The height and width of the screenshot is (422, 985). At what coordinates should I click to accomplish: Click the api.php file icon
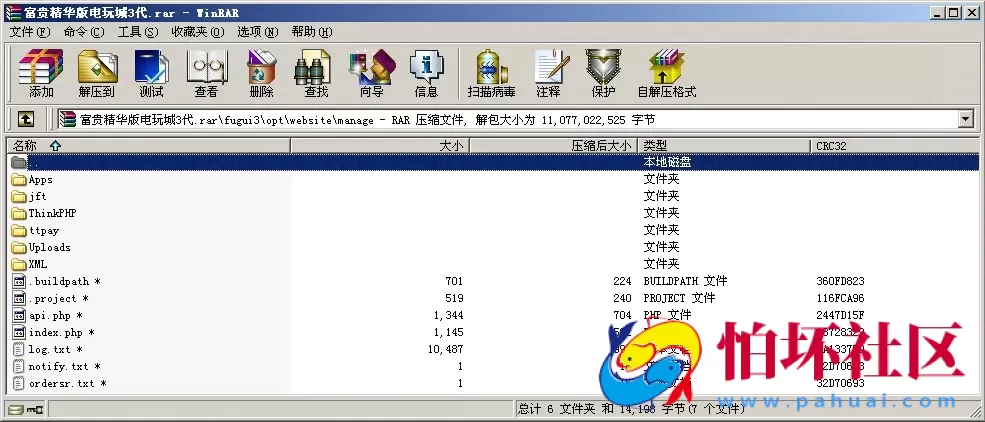click(19, 315)
